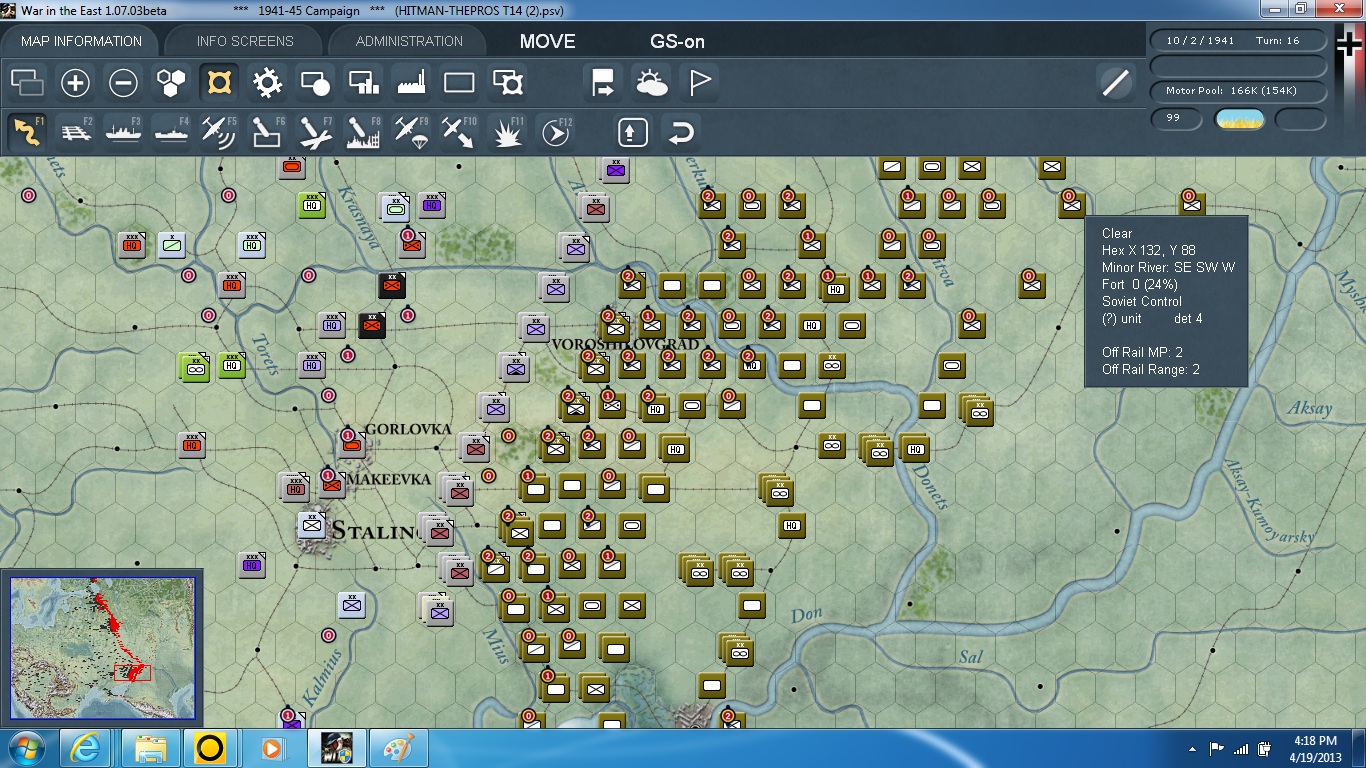This screenshot has height=768, width=1366.
Task: Click the zoom in plus icon
Action: click(75, 83)
